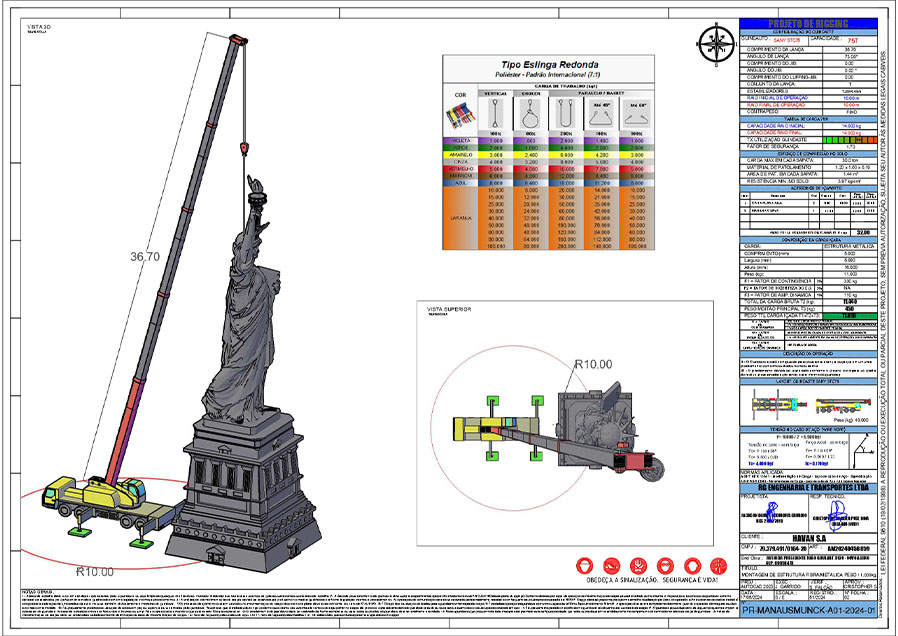Select the VIOLETA color row label
Screen dimensions: 898x636
tap(460, 140)
